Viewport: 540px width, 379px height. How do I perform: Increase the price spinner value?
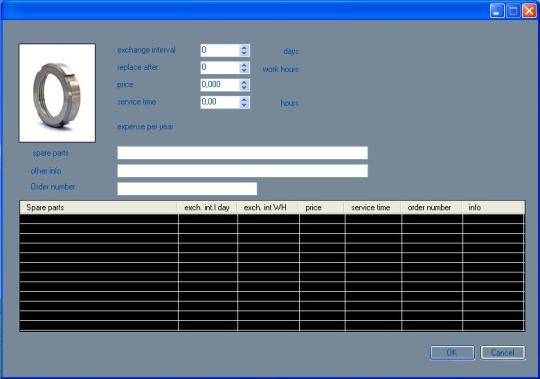click(244, 82)
